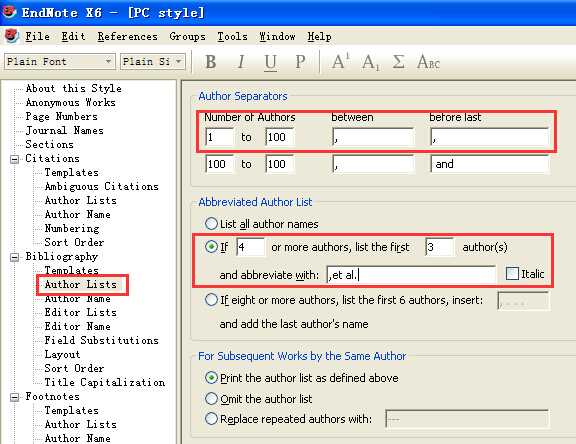576x444 pixels.
Task: Select Print the author list as defined
Action: click(x=211, y=378)
